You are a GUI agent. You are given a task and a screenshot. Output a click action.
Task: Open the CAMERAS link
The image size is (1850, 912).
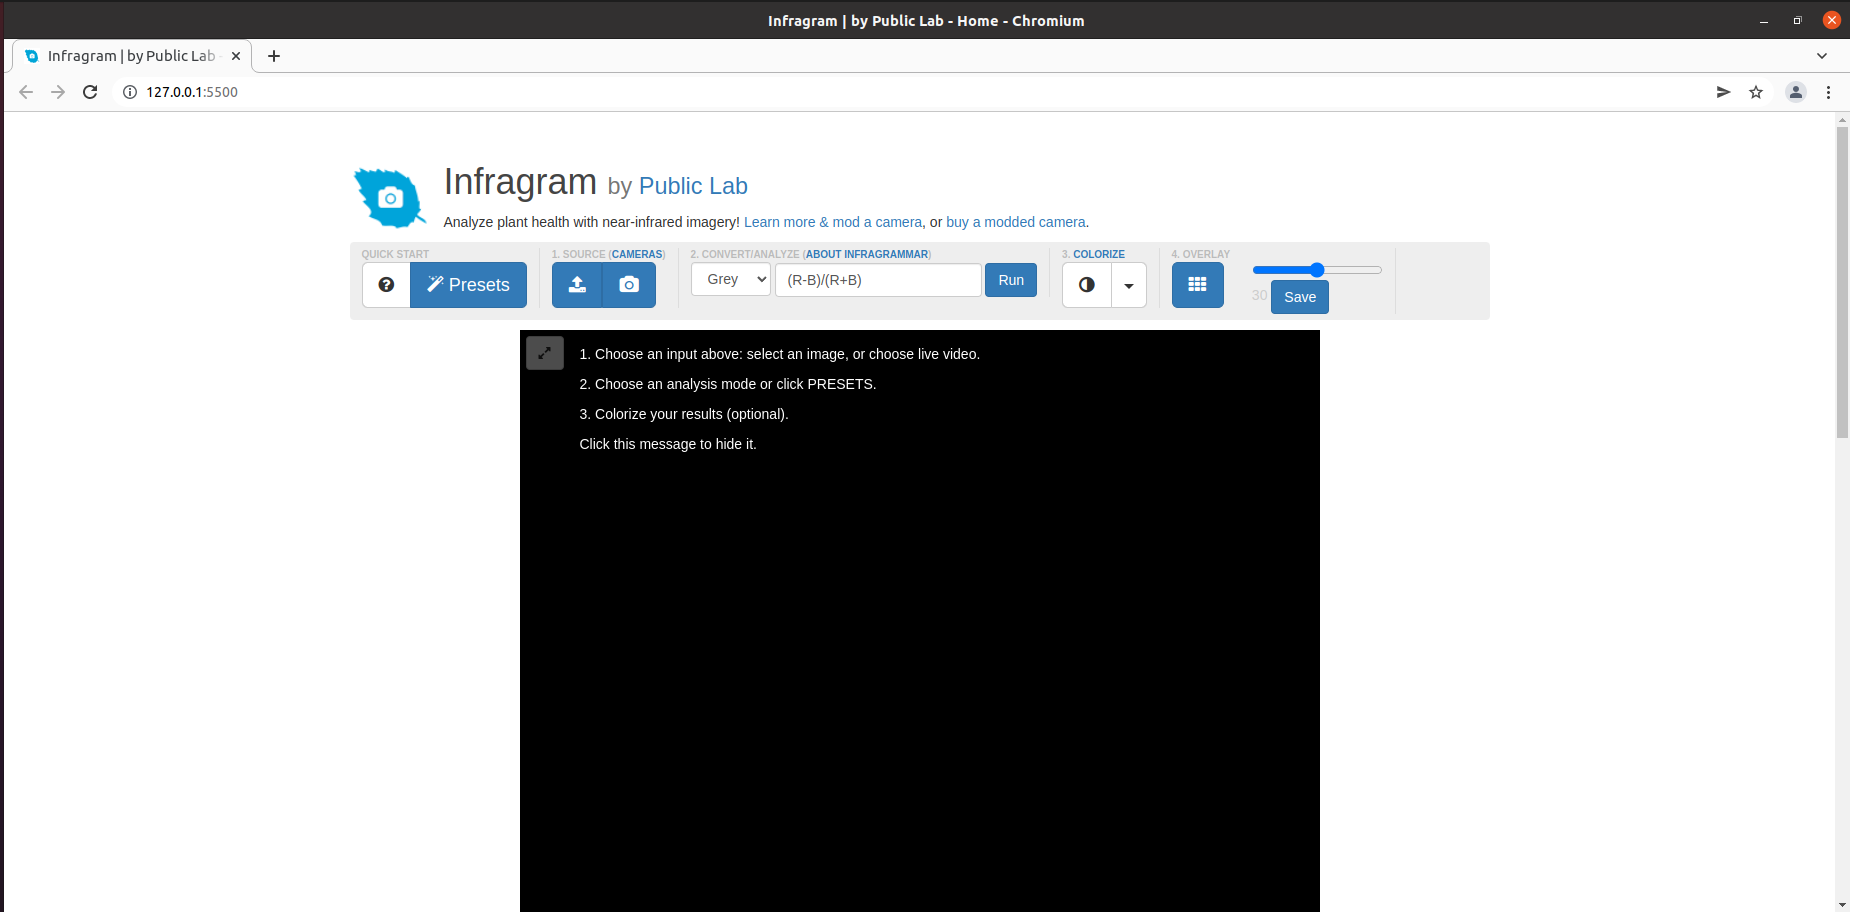pos(637,254)
